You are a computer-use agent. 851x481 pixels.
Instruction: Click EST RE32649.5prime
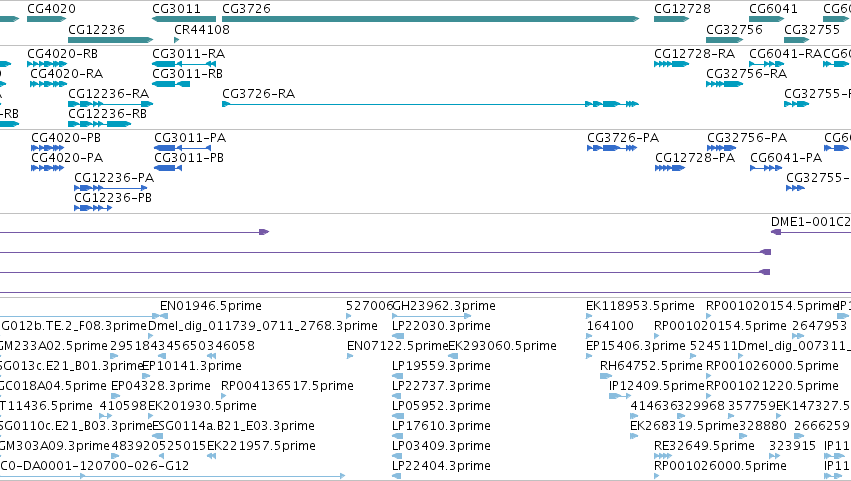click(704, 446)
